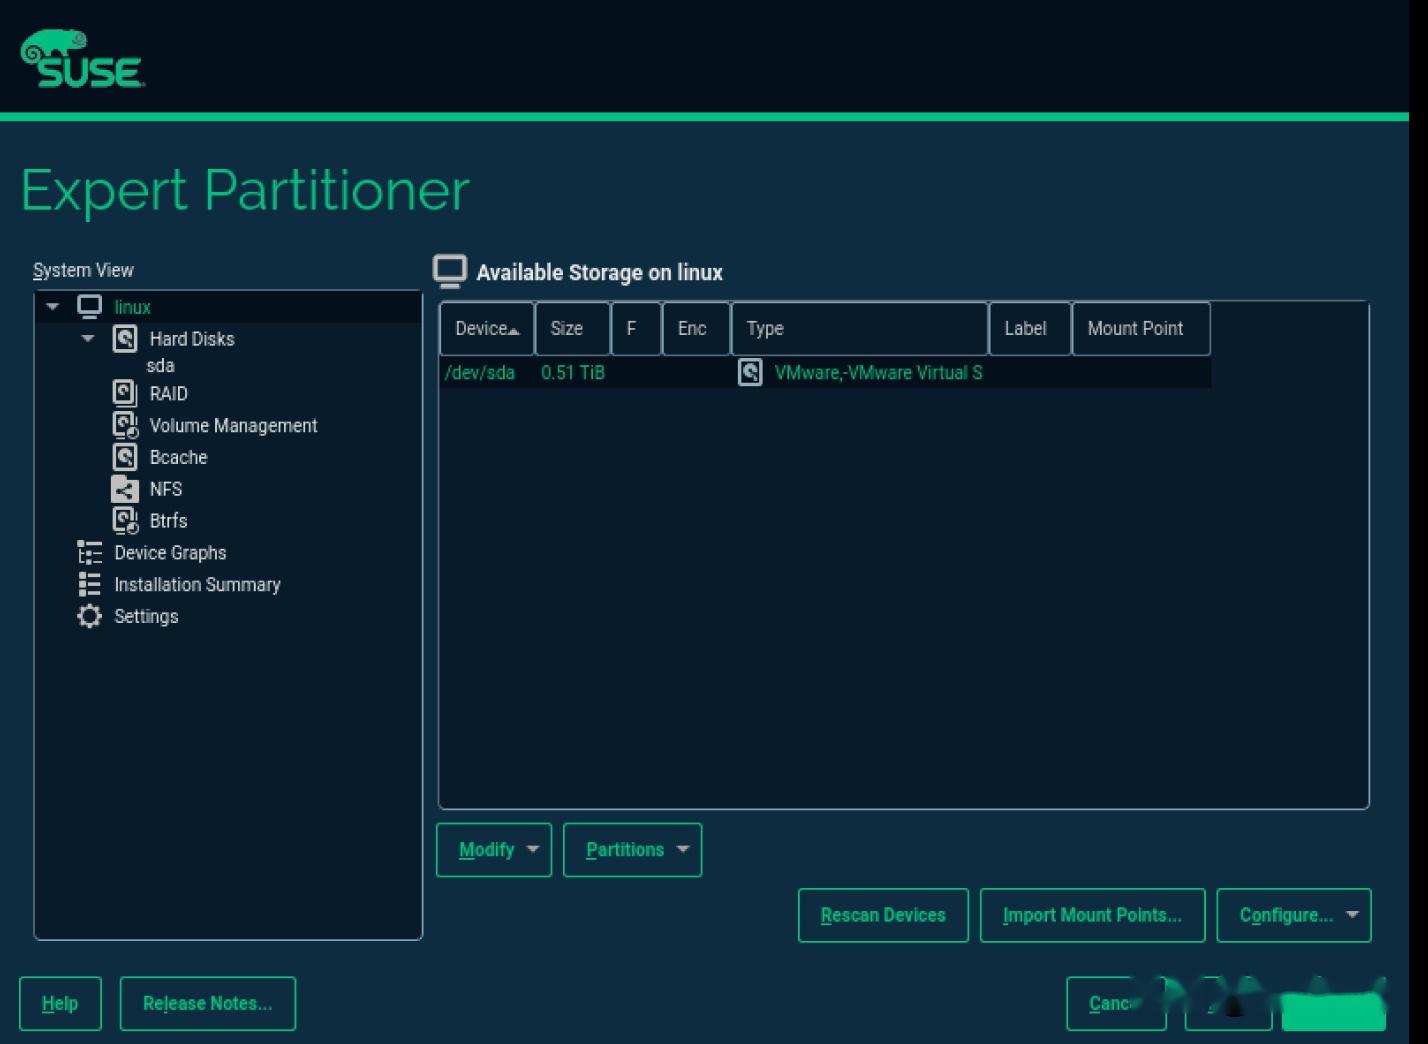Viewport: 1428px width, 1044px height.
Task: View the Release Notes
Action: pyautogui.click(x=207, y=1002)
